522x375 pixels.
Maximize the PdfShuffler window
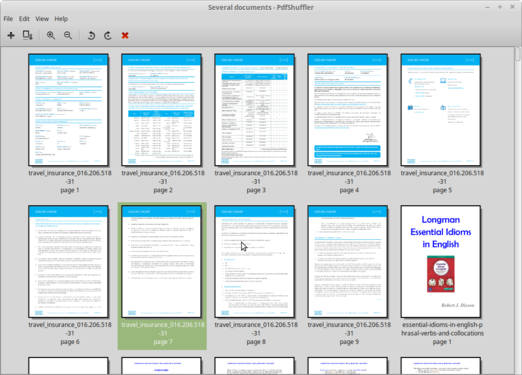tap(500, 7)
